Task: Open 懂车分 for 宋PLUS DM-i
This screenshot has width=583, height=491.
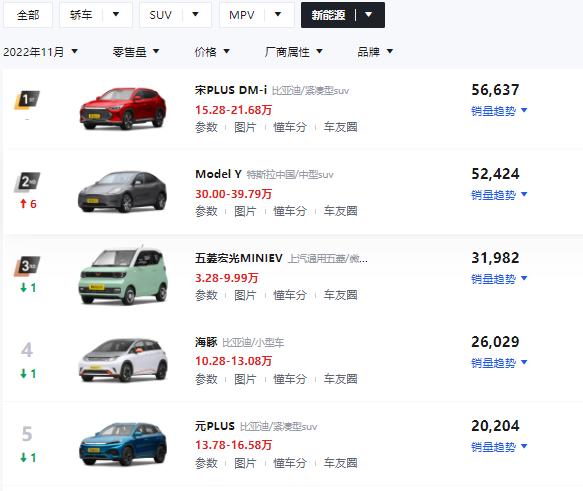Action: pyautogui.click(x=290, y=127)
